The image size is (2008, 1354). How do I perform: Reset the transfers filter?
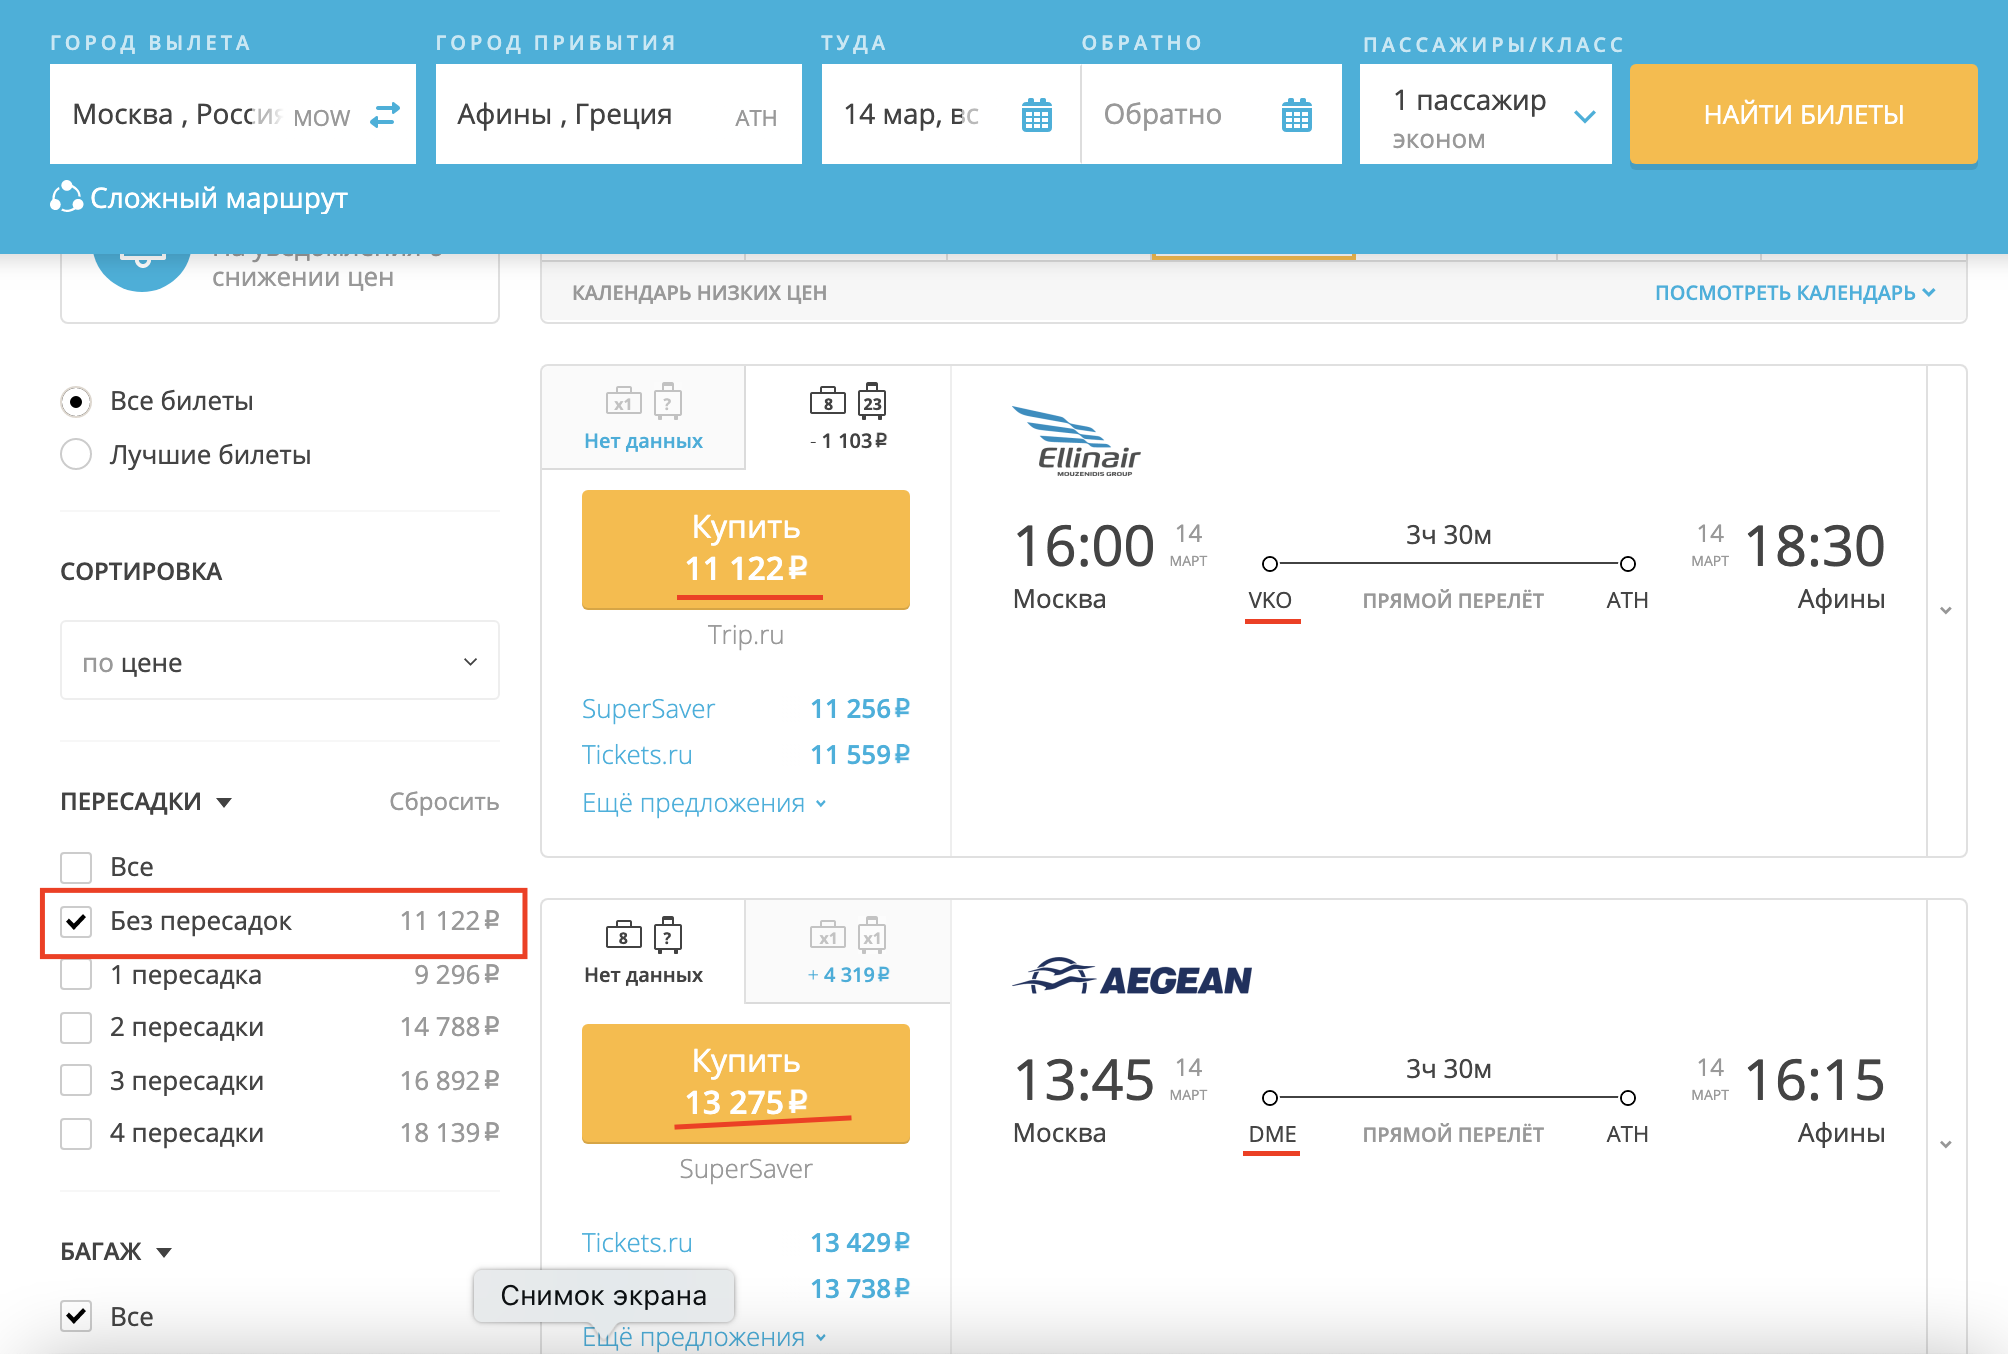444,802
